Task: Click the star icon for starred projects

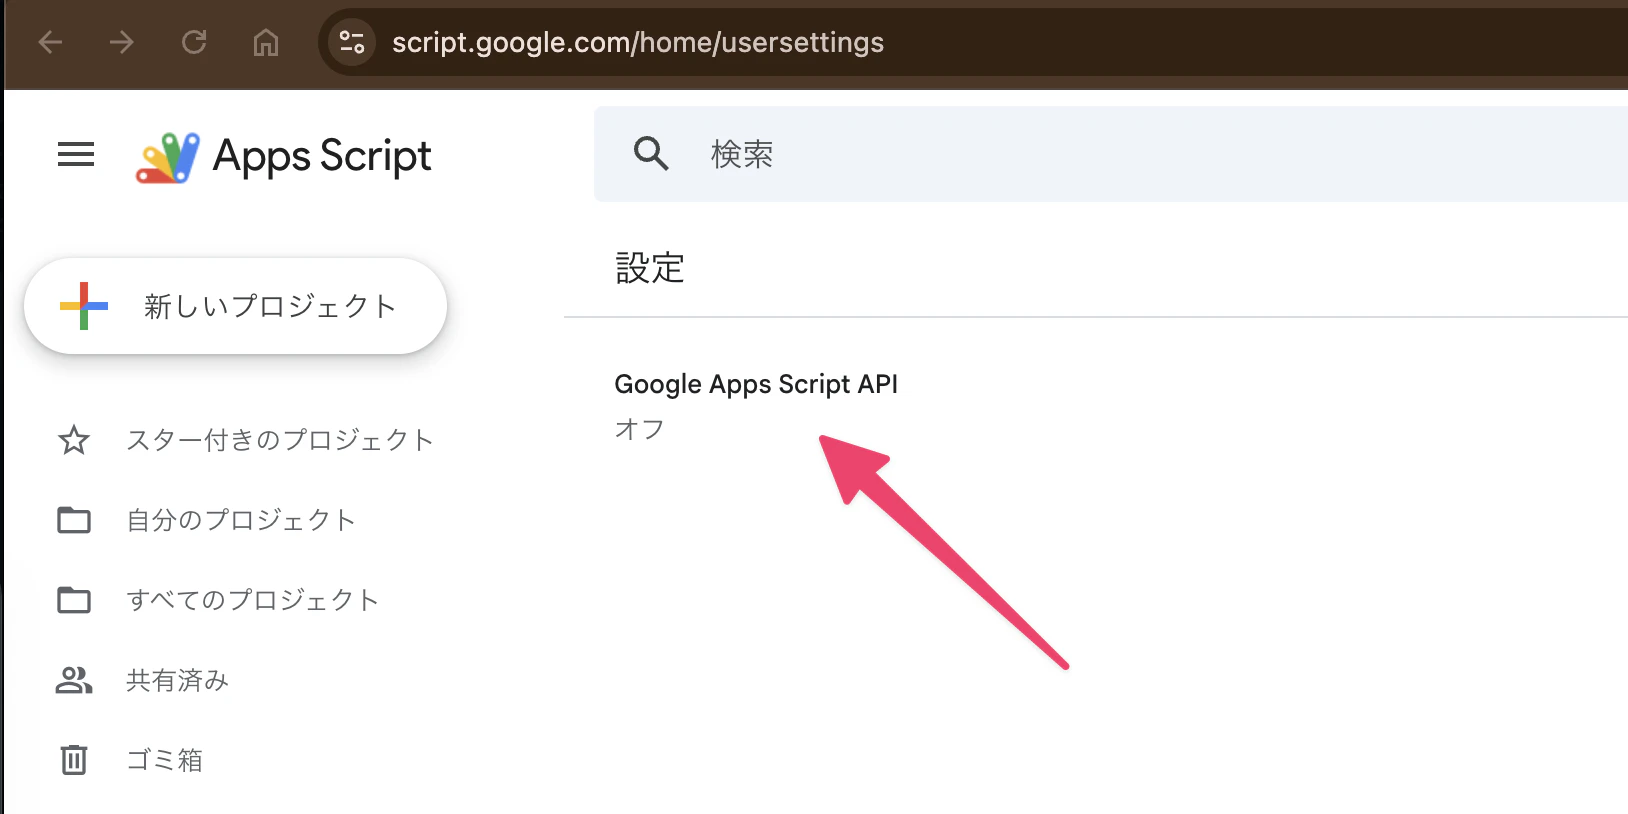Action: pos(74,440)
